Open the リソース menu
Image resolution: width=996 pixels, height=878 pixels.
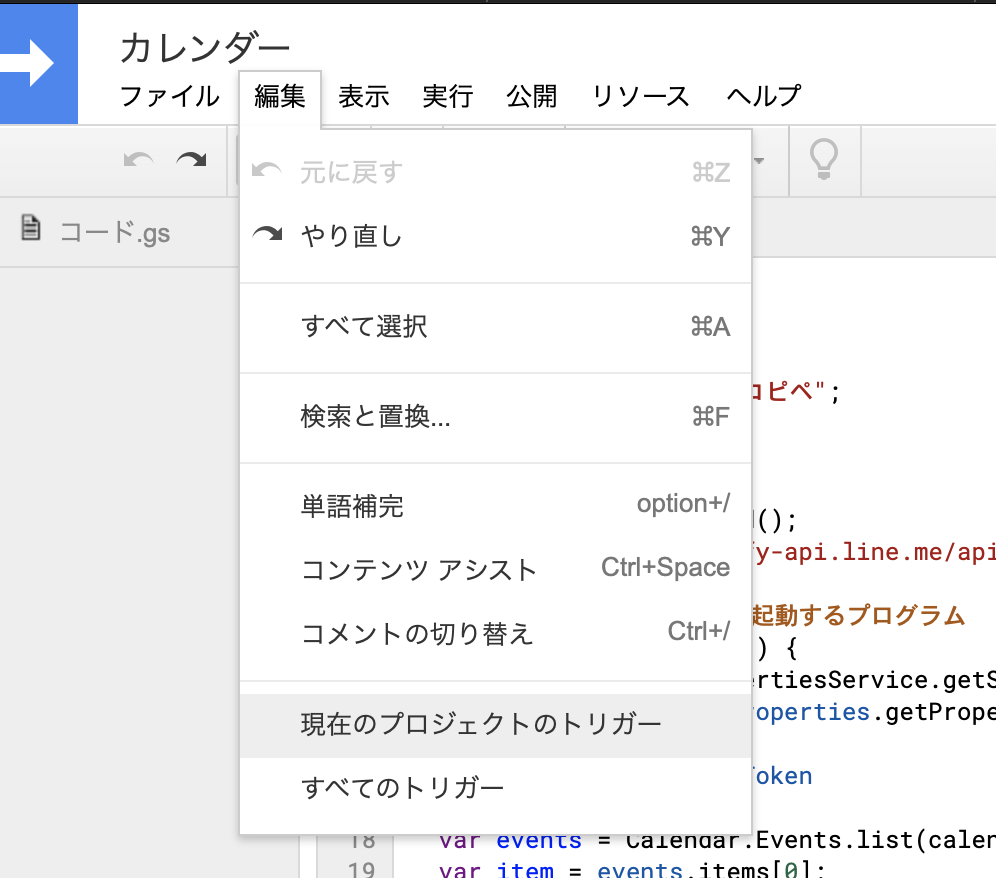(x=640, y=96)
